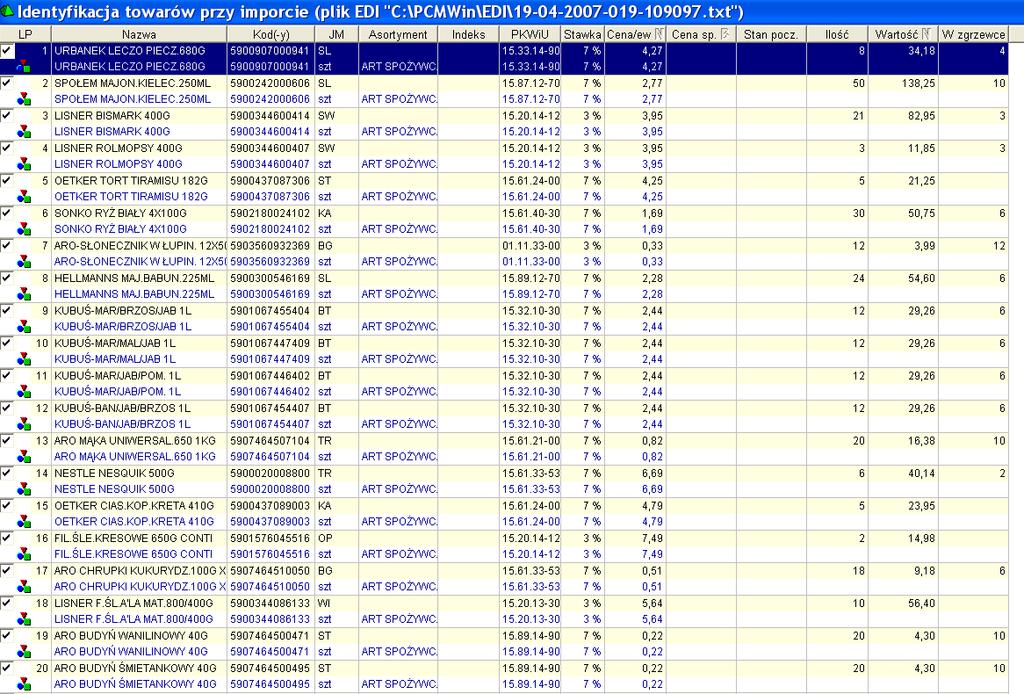The height and width of the screenshot is (694, 1024).
Task: Select the item icon for LISNER ROLMOPSY 400G
Action: click(24, 164)
